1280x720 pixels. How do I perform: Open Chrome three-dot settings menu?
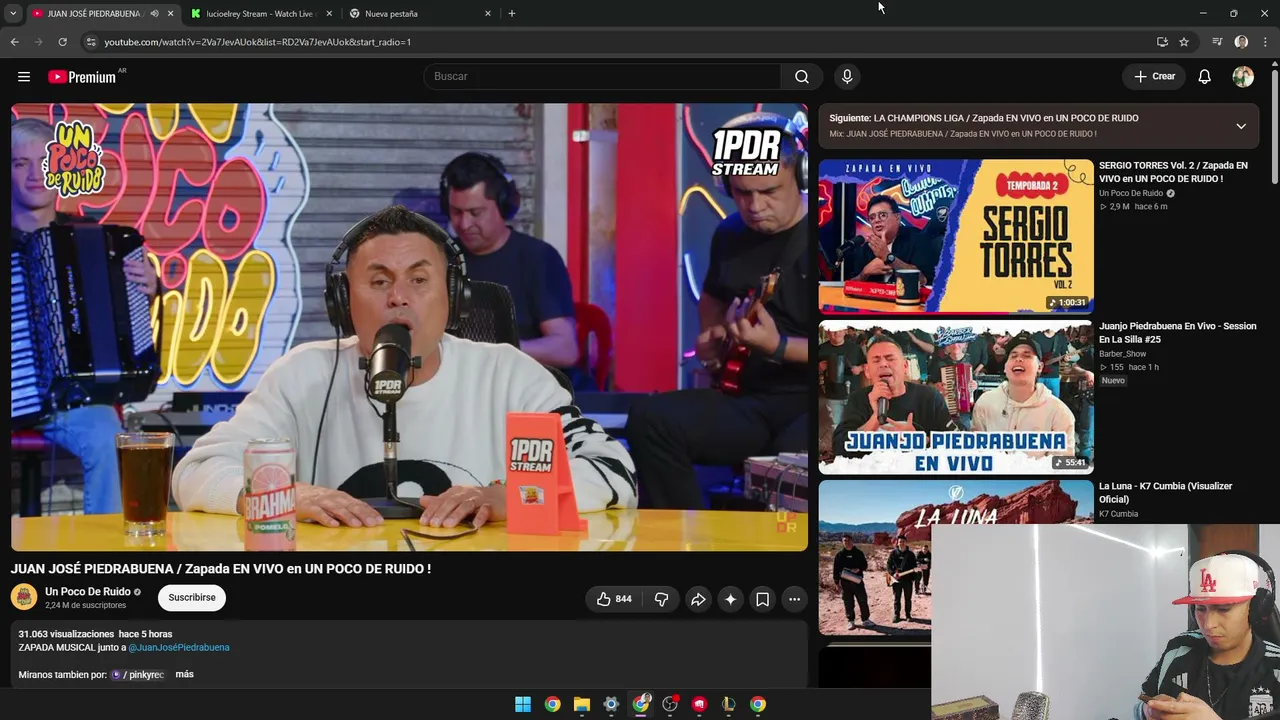[x=1266, y=42]
